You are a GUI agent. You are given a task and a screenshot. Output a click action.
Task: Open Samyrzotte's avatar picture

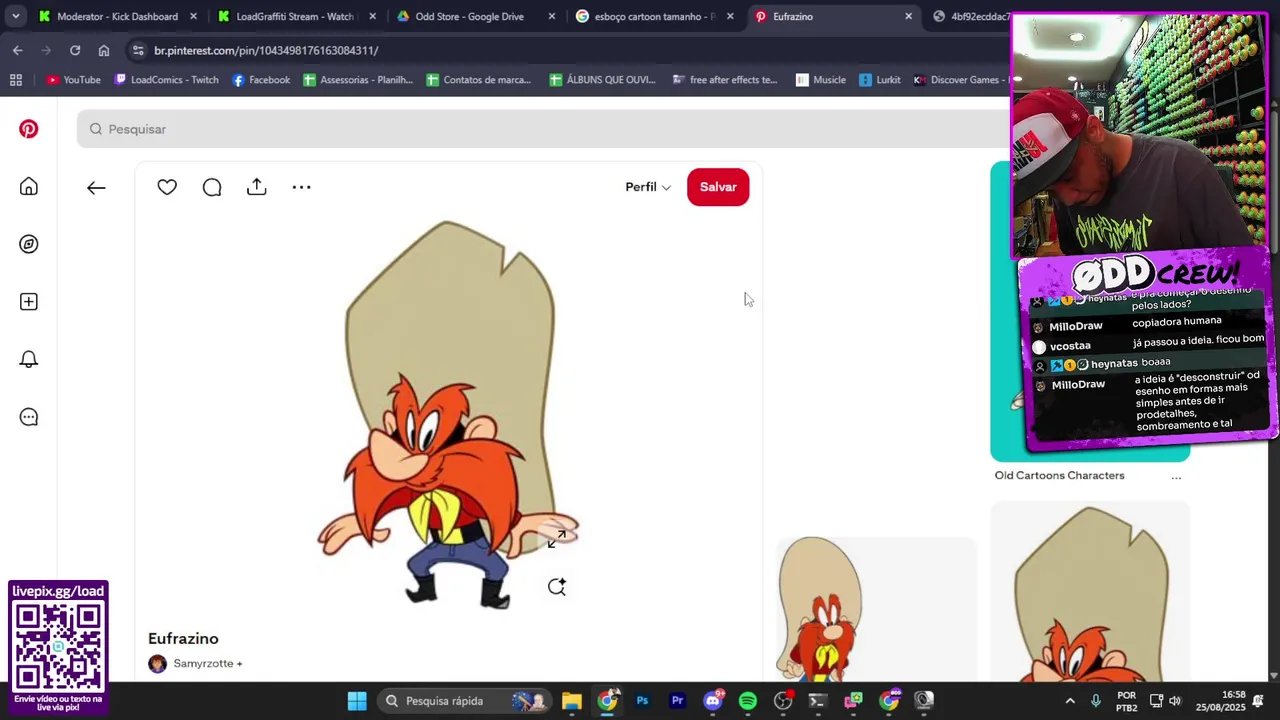pyautogui.click(x=158, y=664)
